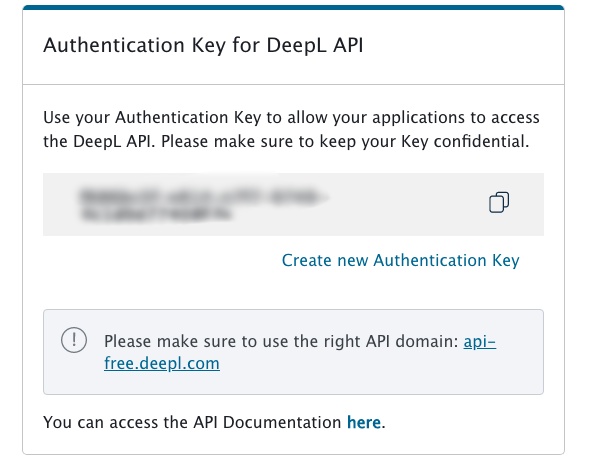Copy the authentication key with the copy icon
This screenshot has width=598, height=463.
click(x=498, y=202)
